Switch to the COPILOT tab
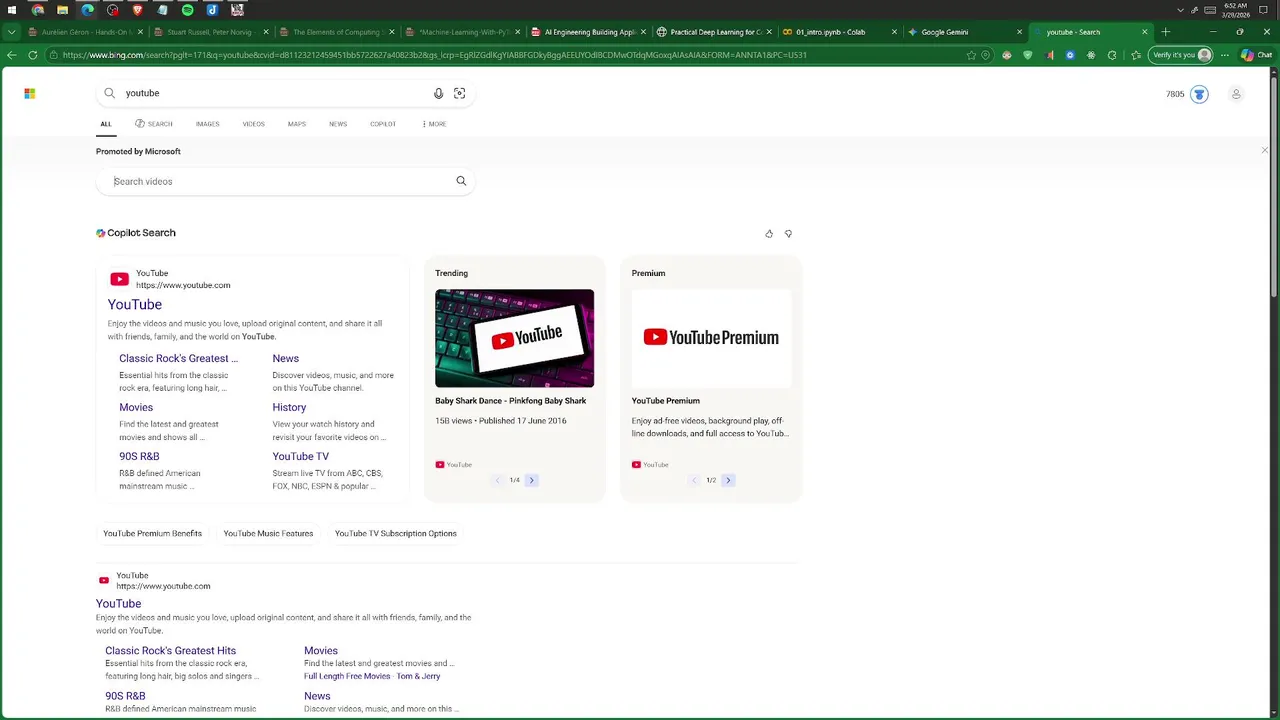1280x720 pixels. [x=383, y=124]
